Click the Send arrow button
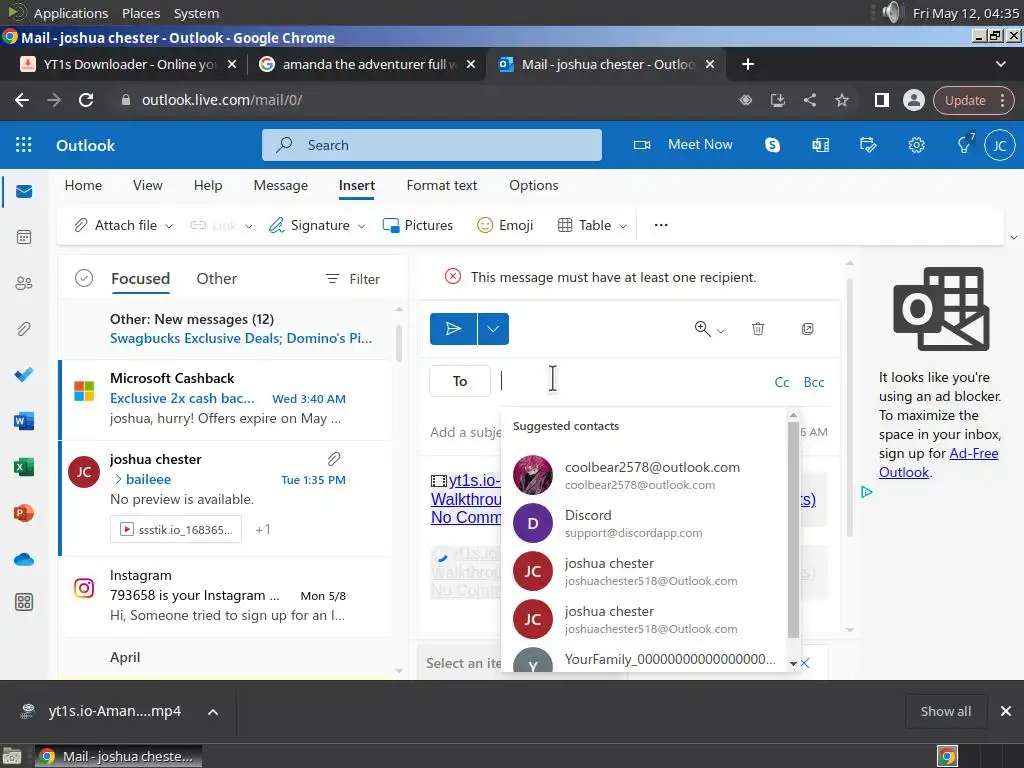Image resolution: width=1024 pixels, height=768 pixels. (453, 328)
